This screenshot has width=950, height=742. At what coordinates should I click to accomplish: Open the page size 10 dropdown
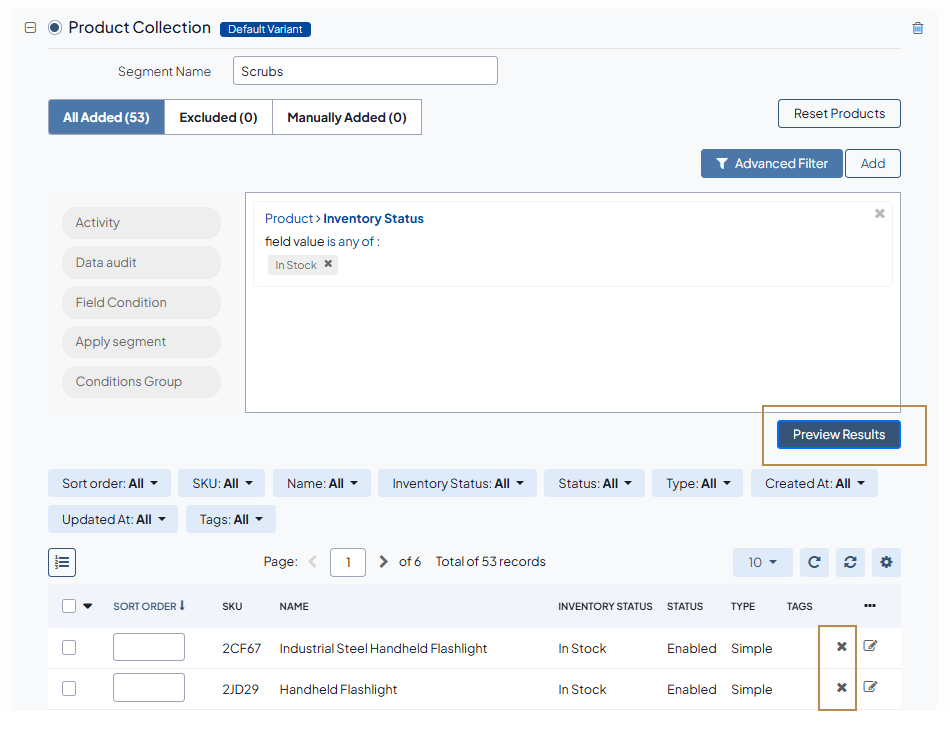pyautogui.click(x=762, y=562)
